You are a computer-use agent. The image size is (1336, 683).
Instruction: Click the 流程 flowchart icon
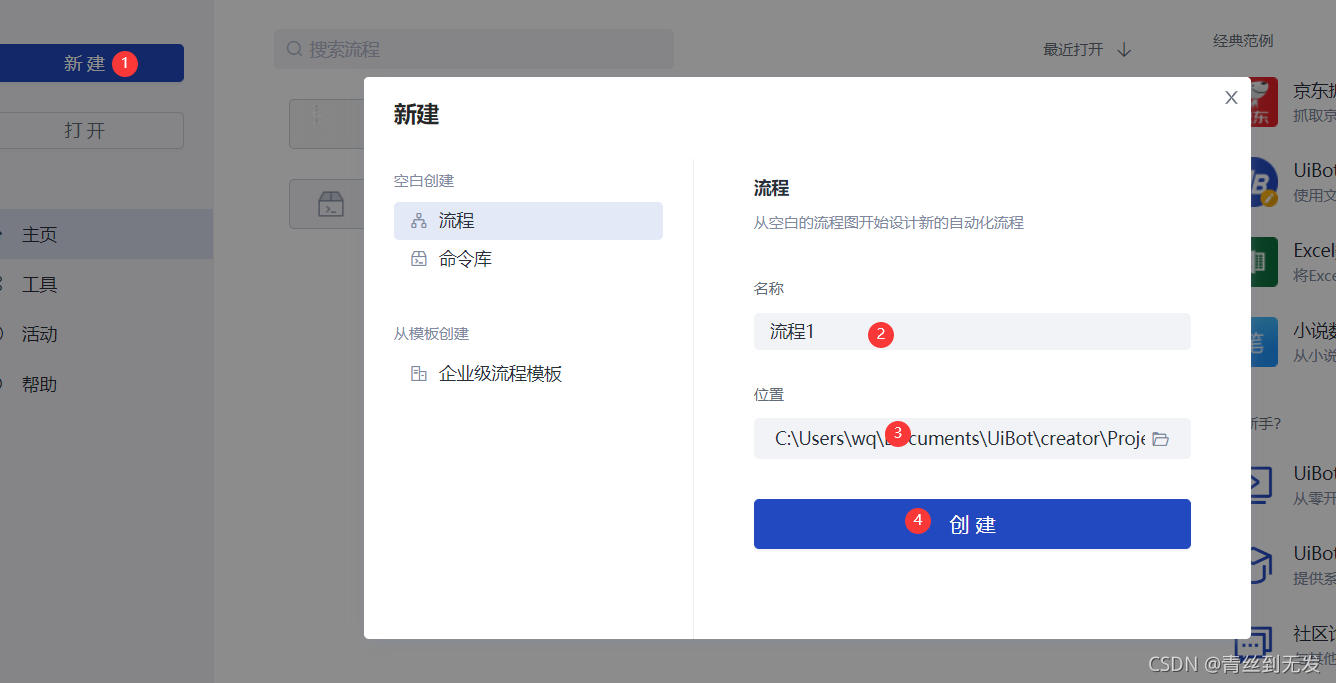point(419,221)
